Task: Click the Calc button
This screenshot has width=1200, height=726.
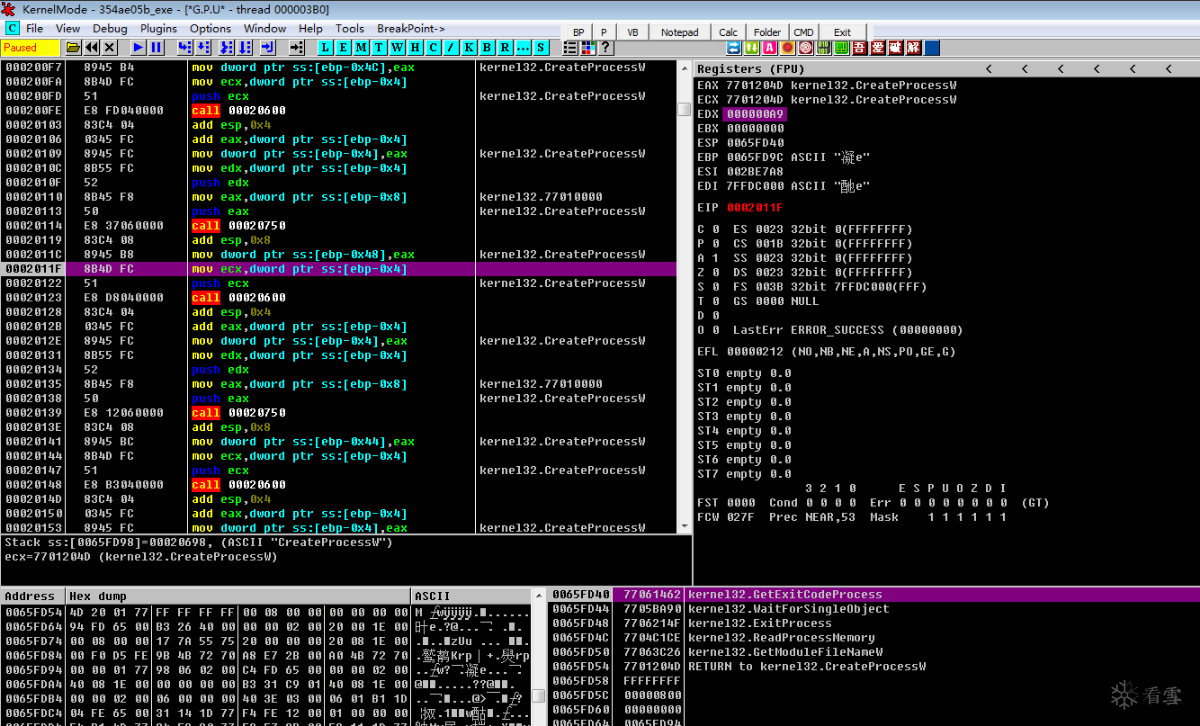Action: [728, 32]
